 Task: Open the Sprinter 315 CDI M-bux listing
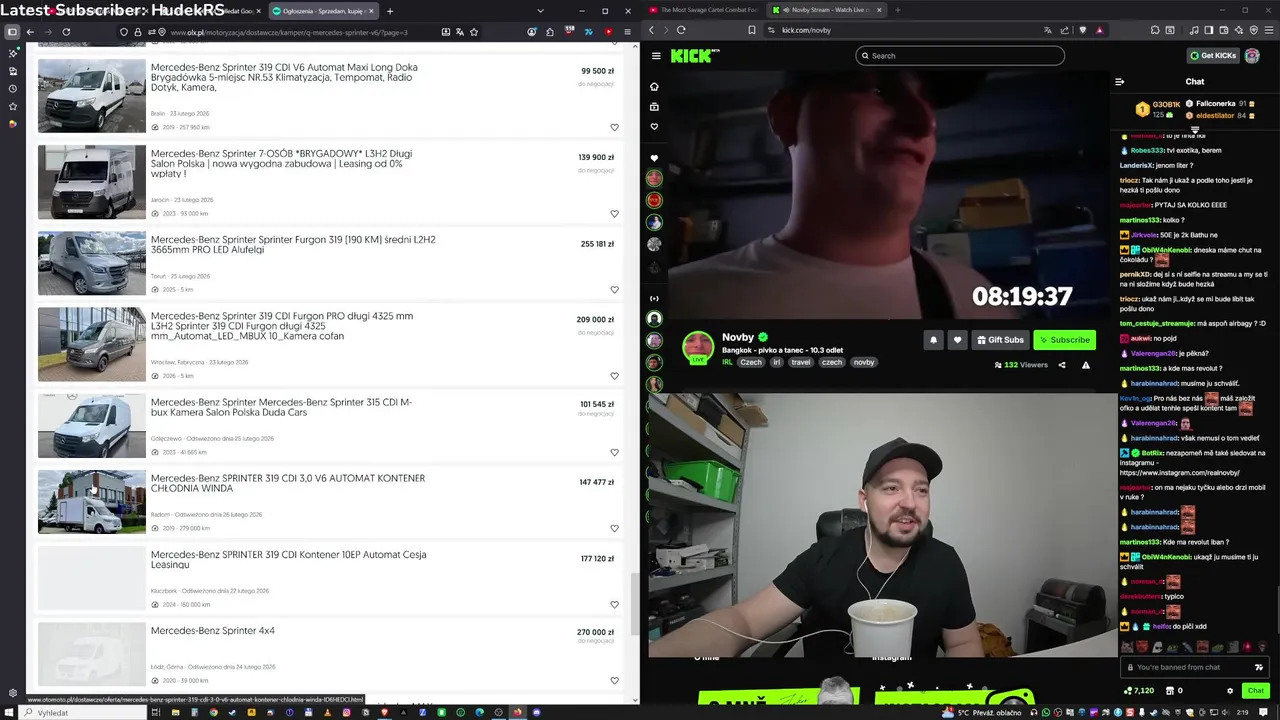click(281, 407)
